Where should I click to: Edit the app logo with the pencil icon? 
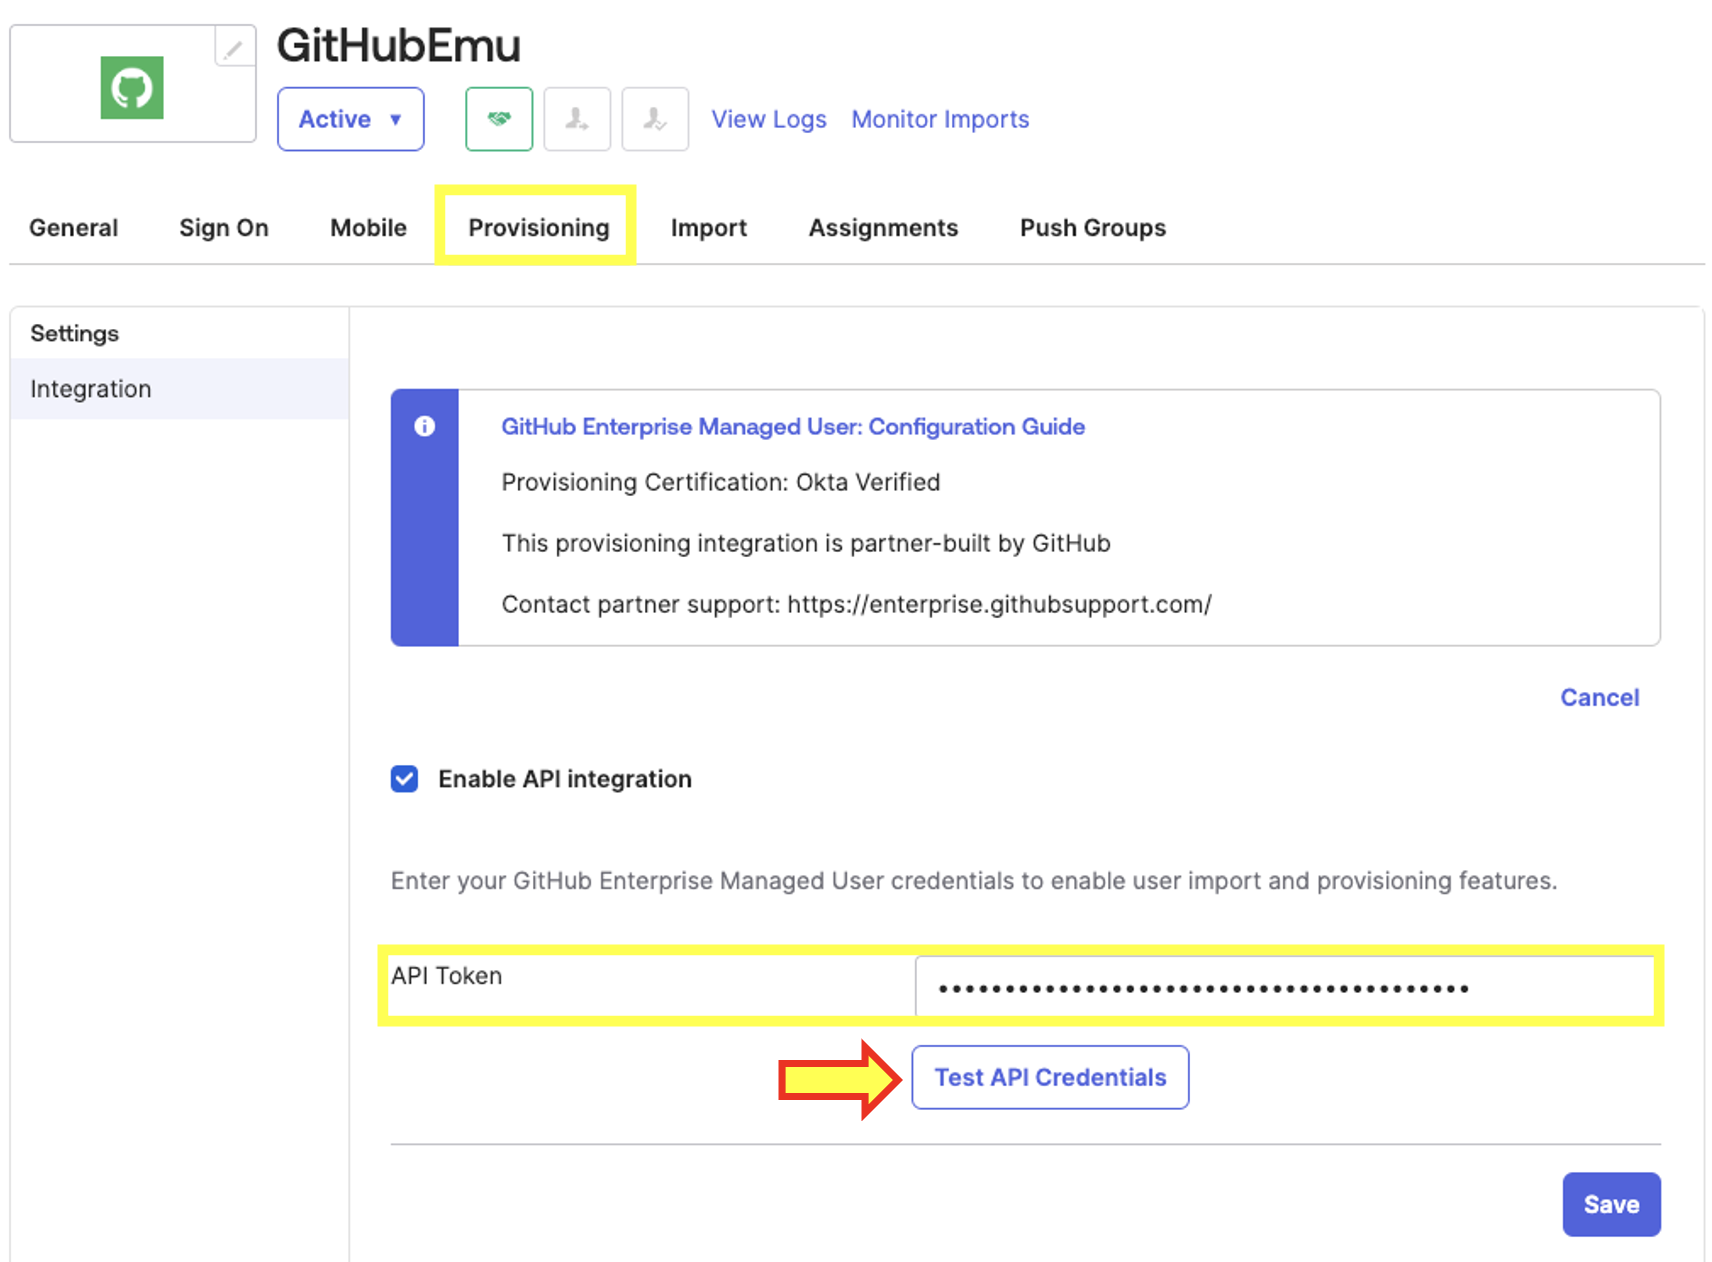(234, 48)
